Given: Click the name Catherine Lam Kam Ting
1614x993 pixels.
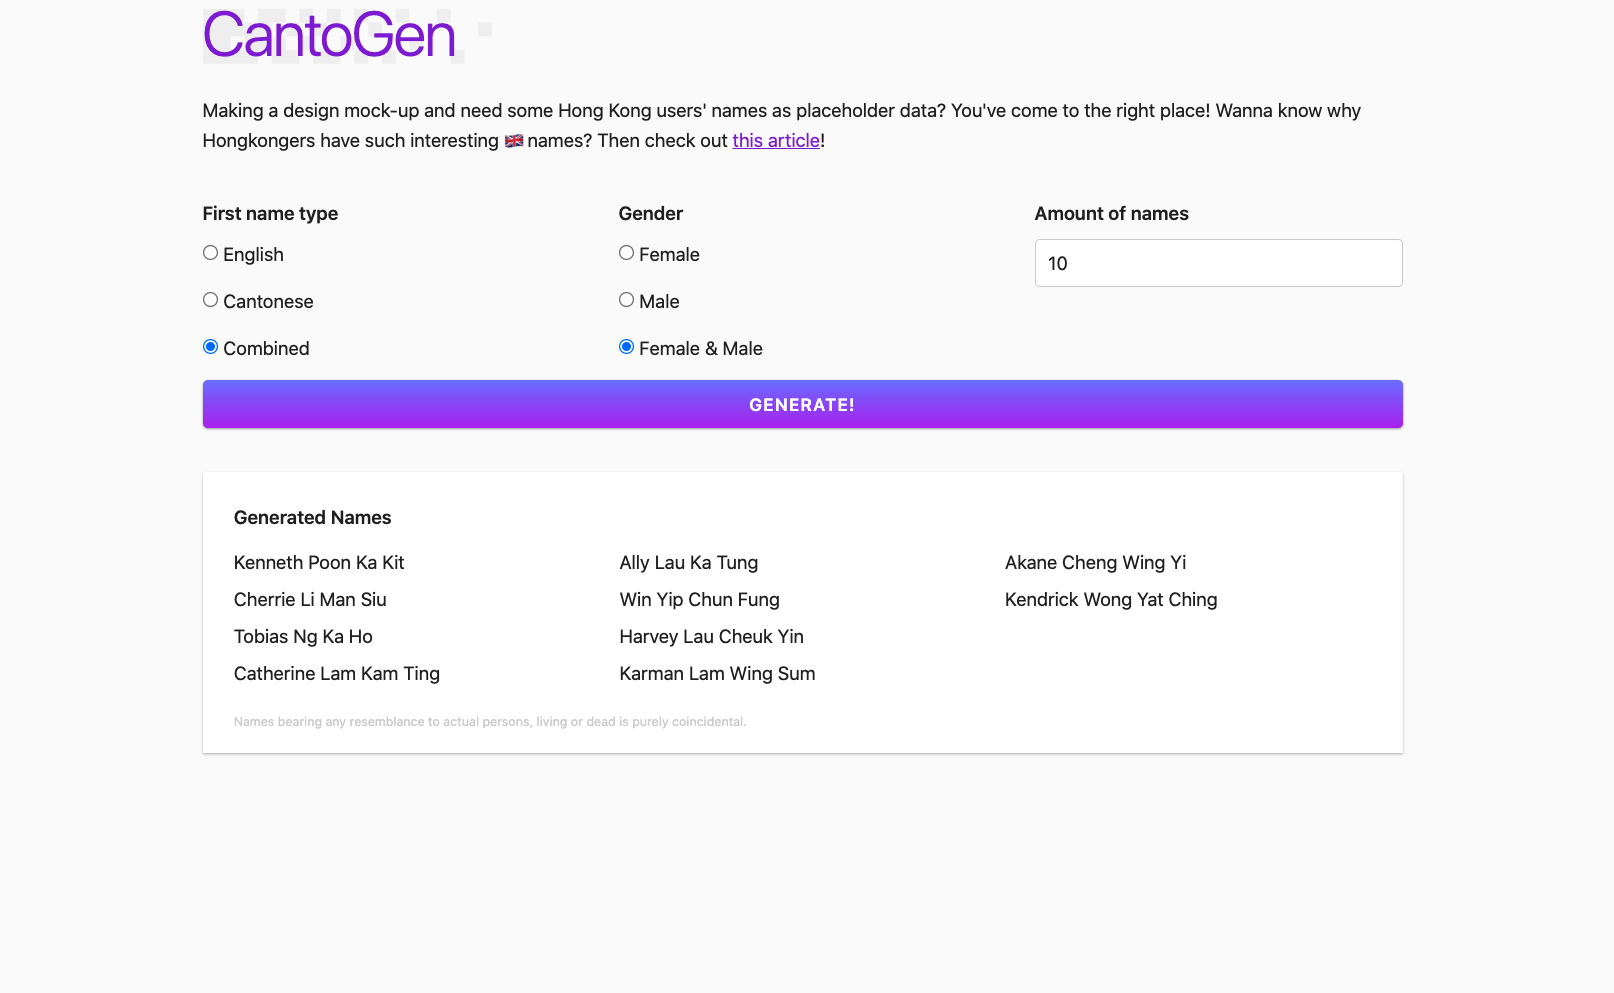Looking at the screenshot, I should [337, 674].
